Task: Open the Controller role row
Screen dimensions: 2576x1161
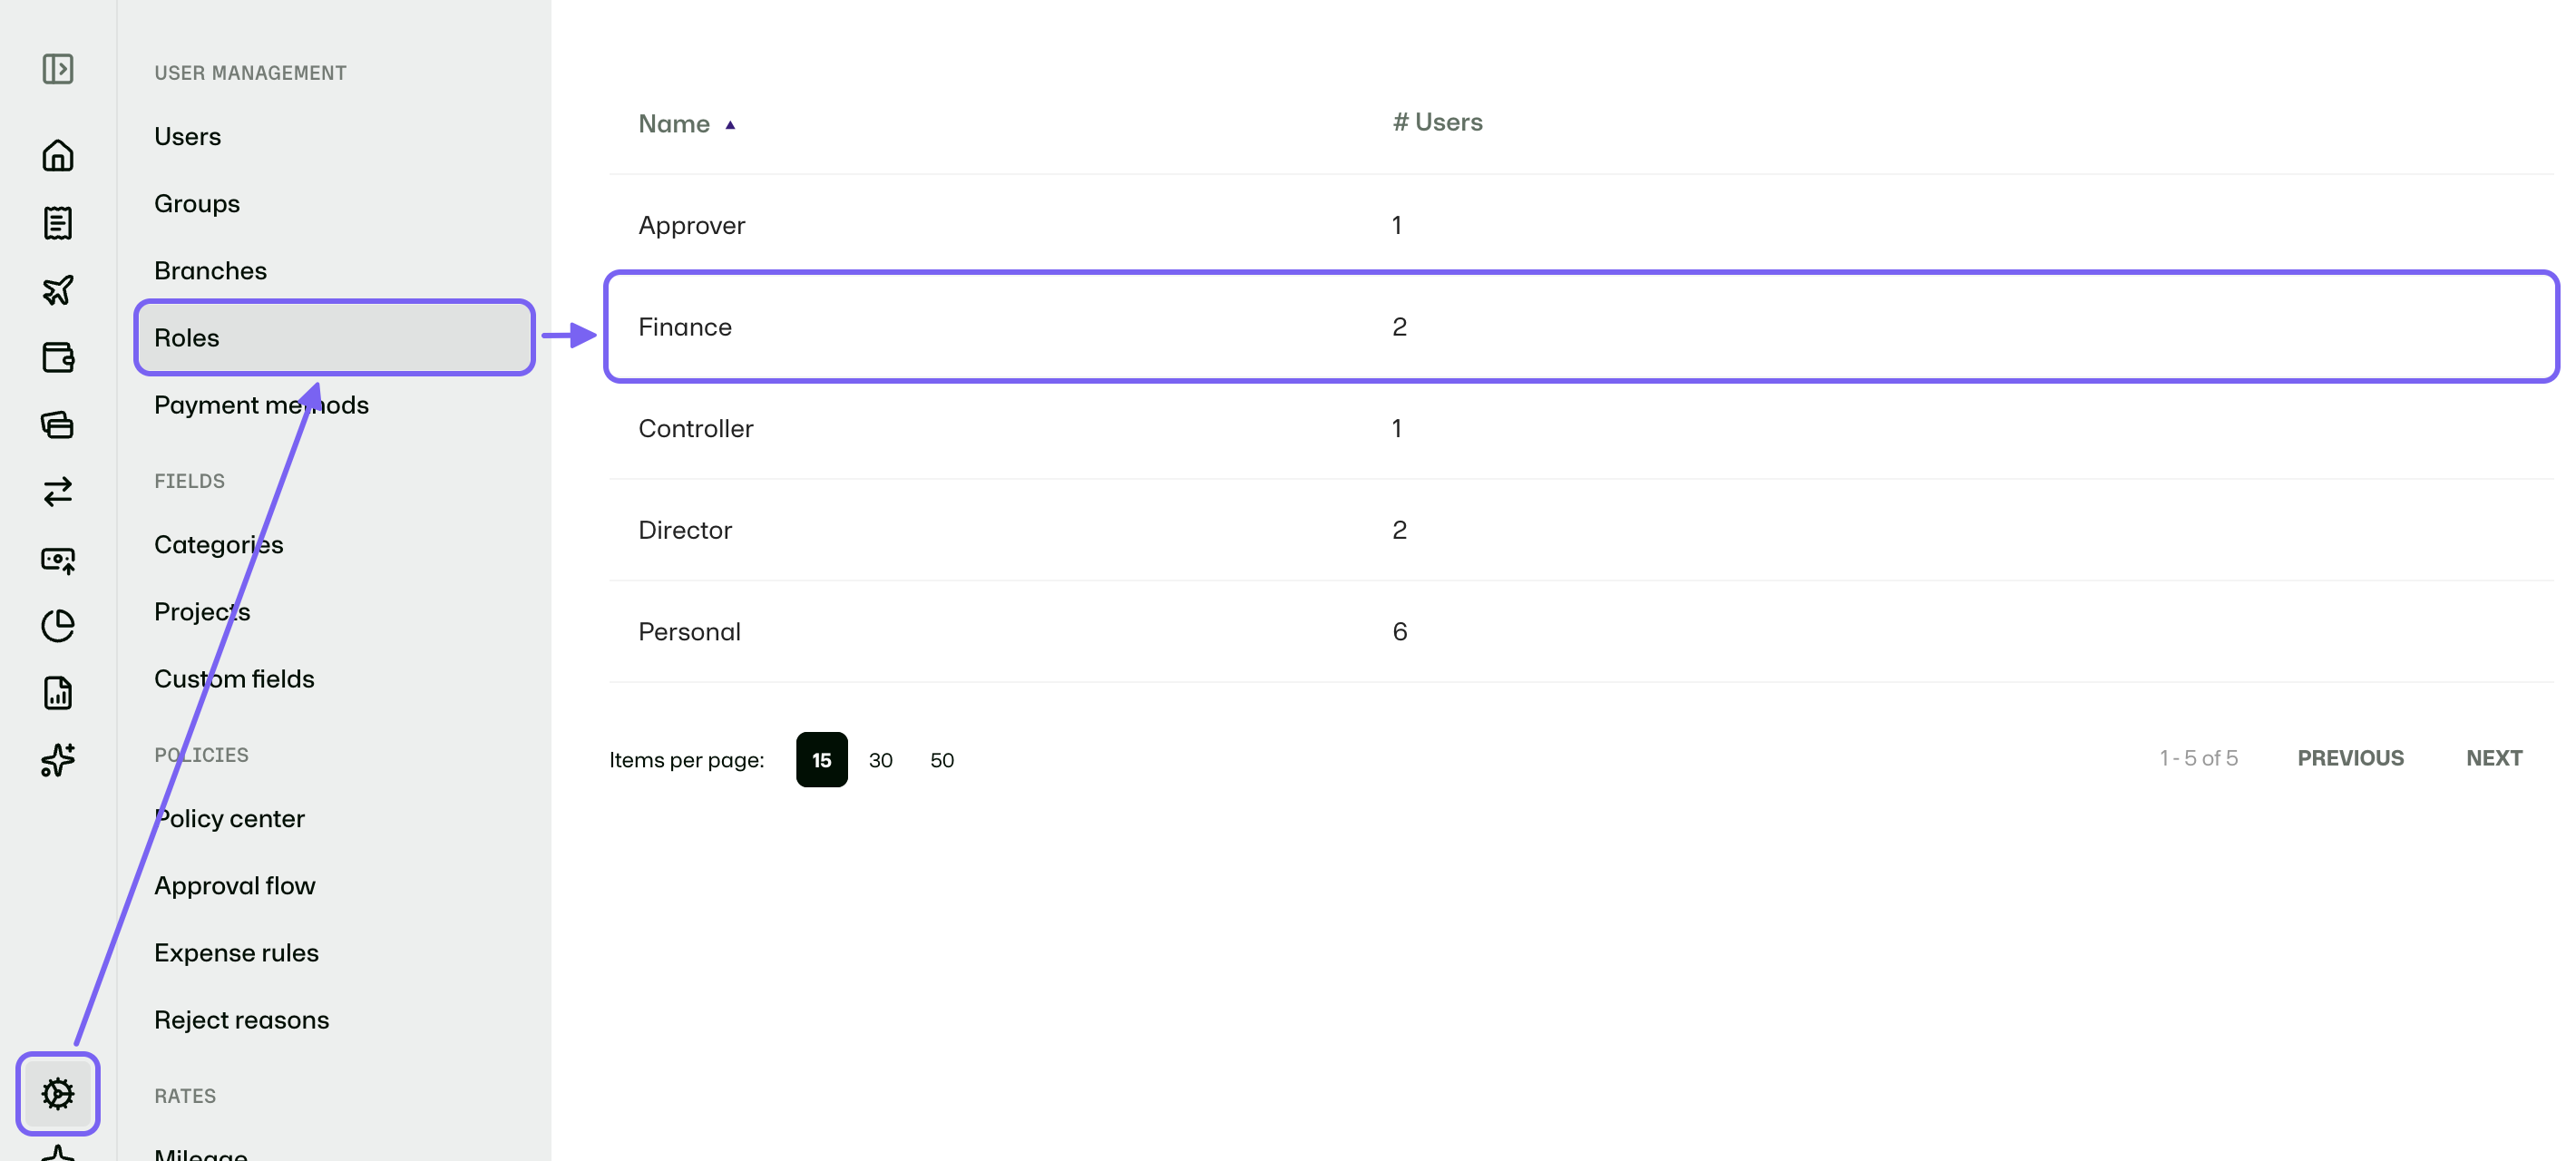Action: click(1581, 428)
